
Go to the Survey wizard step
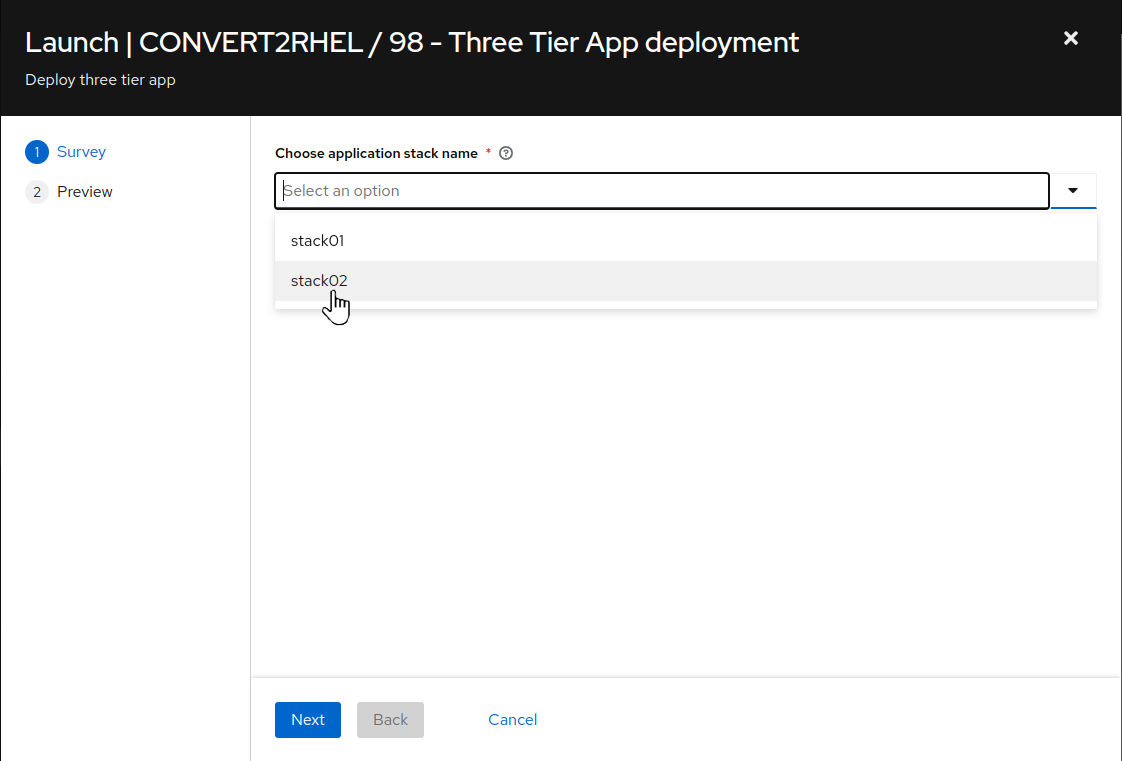coord(81,152)
